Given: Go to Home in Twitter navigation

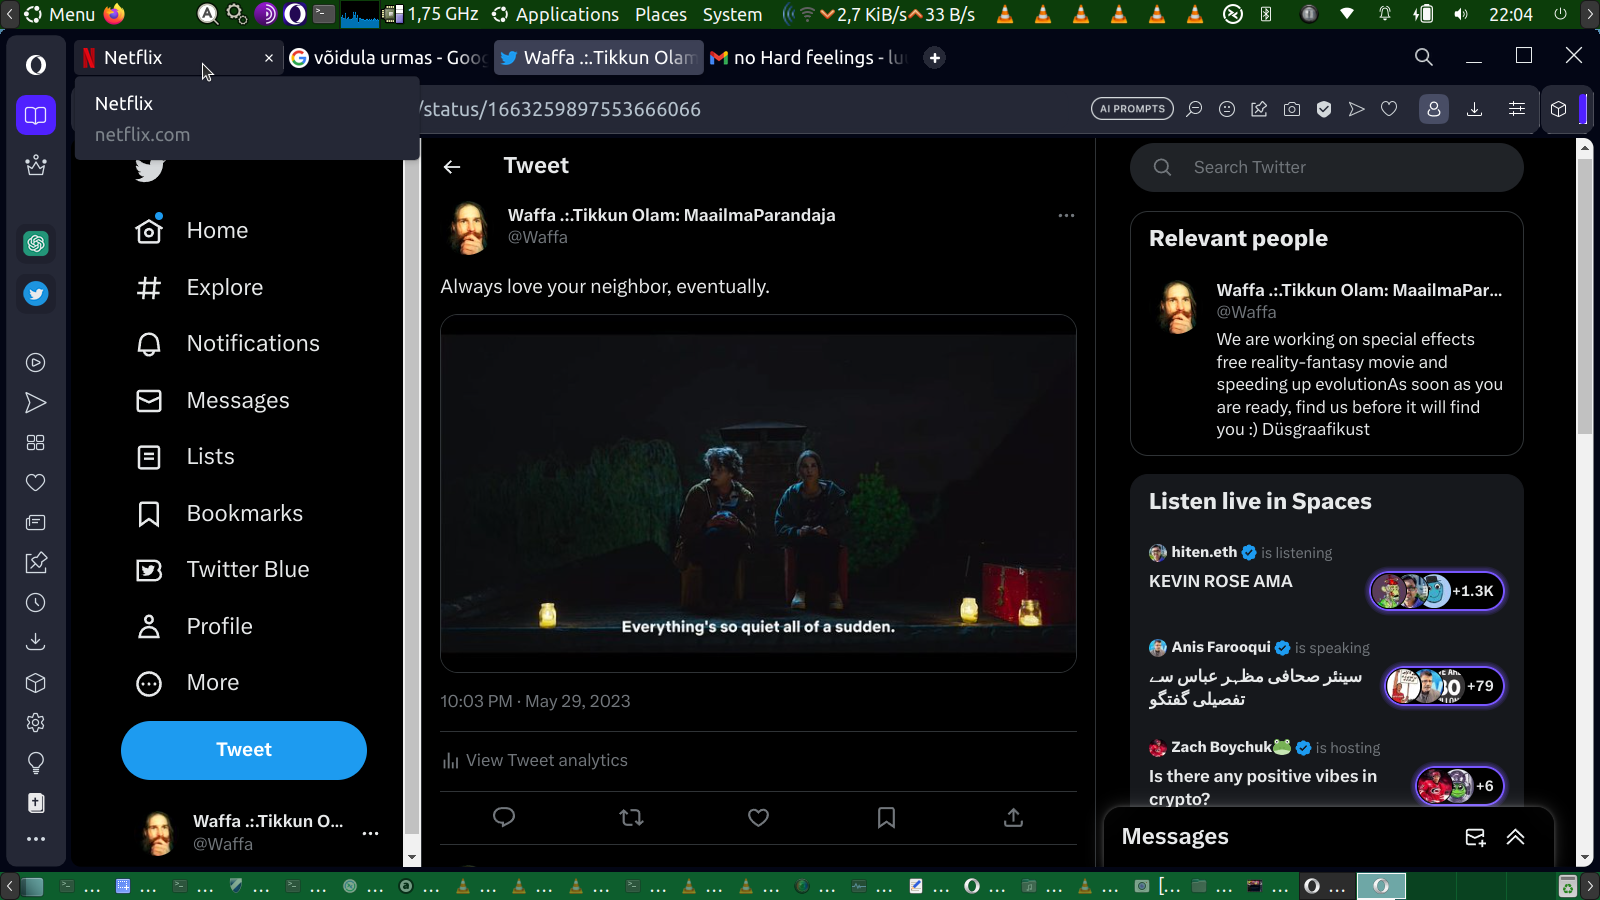Looking at the screenshot, I should tap(192, 231).
